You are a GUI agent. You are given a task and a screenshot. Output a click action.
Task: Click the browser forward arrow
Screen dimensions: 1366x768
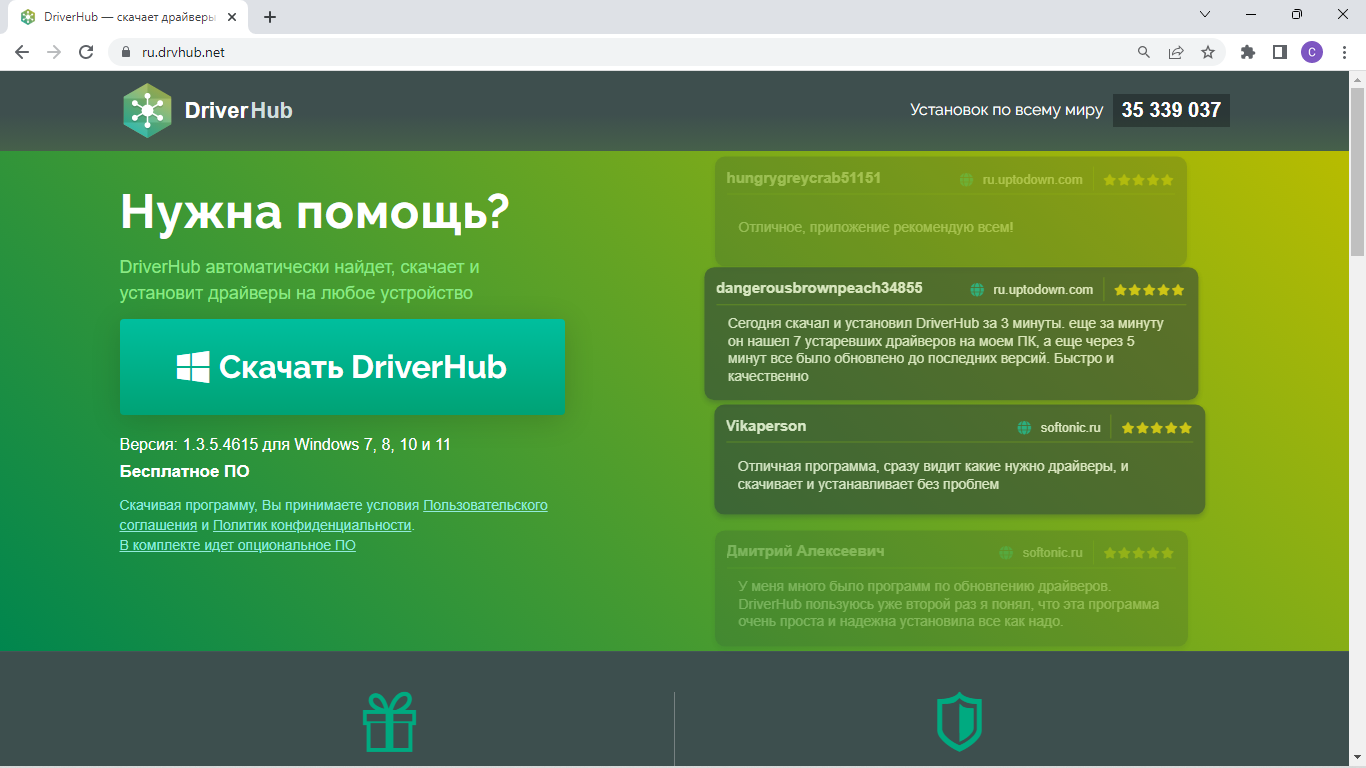click(54, 52)
